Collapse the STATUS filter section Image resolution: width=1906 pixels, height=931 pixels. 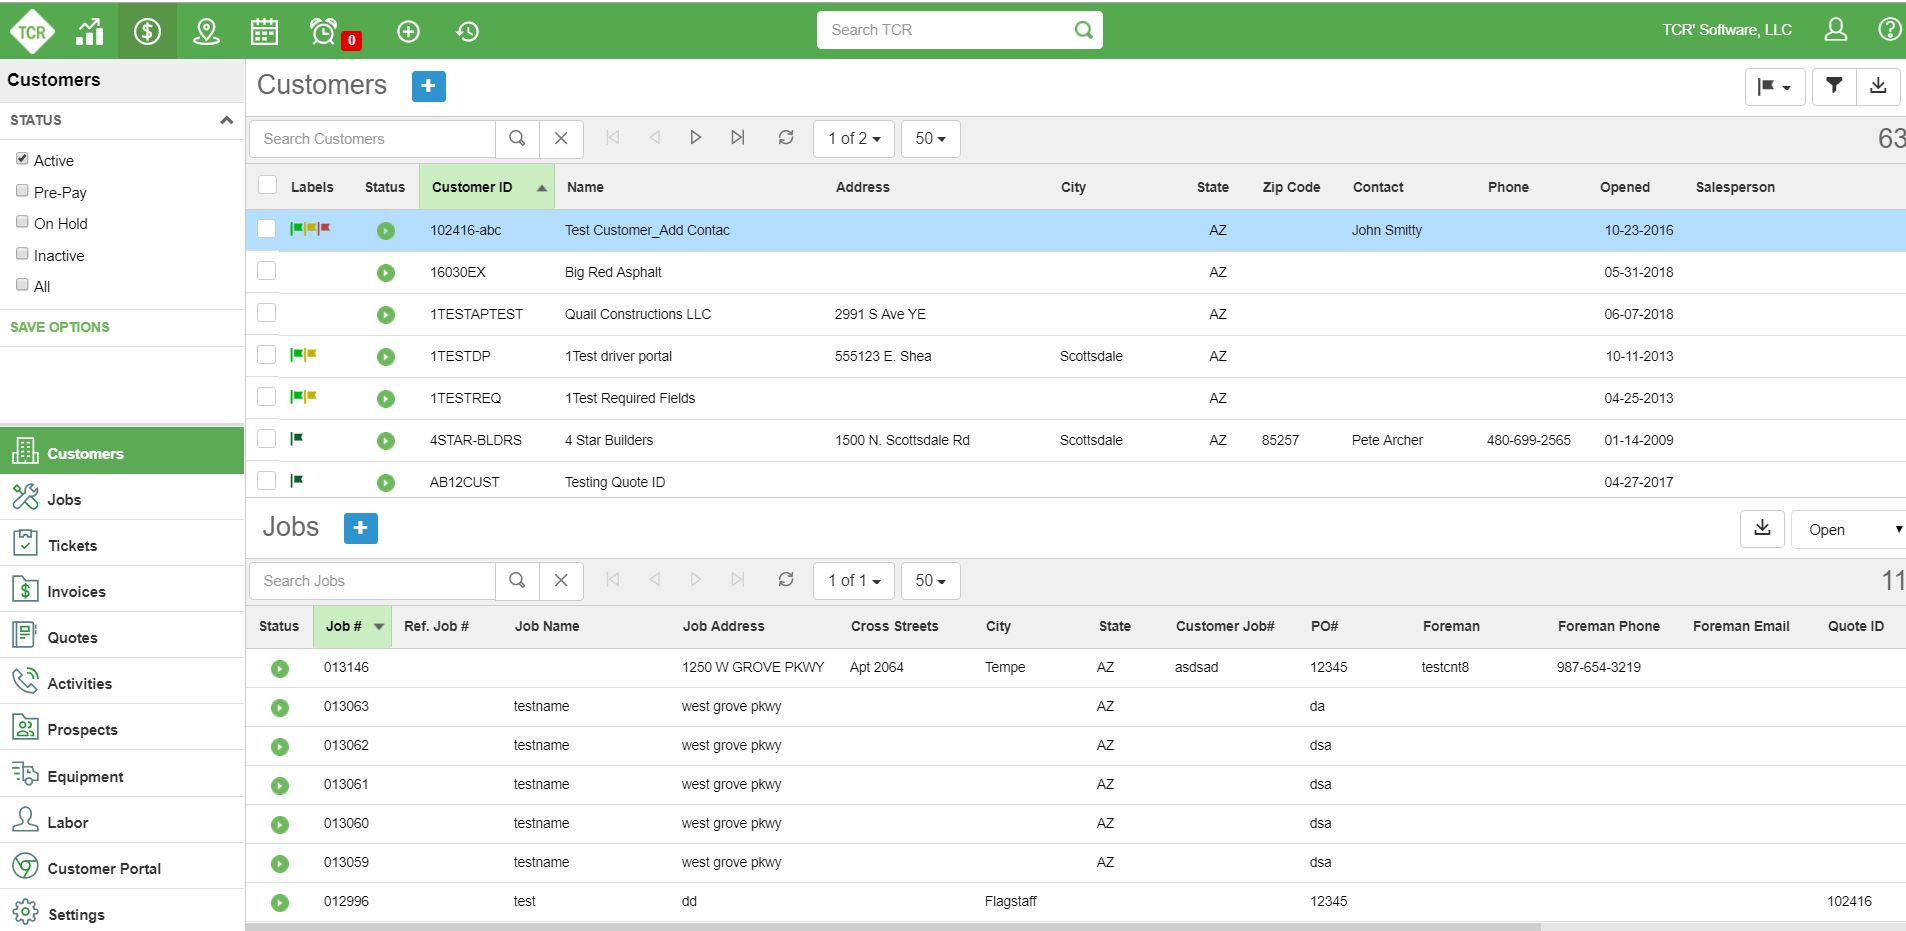pyautogui.click(x=226, y=120)
